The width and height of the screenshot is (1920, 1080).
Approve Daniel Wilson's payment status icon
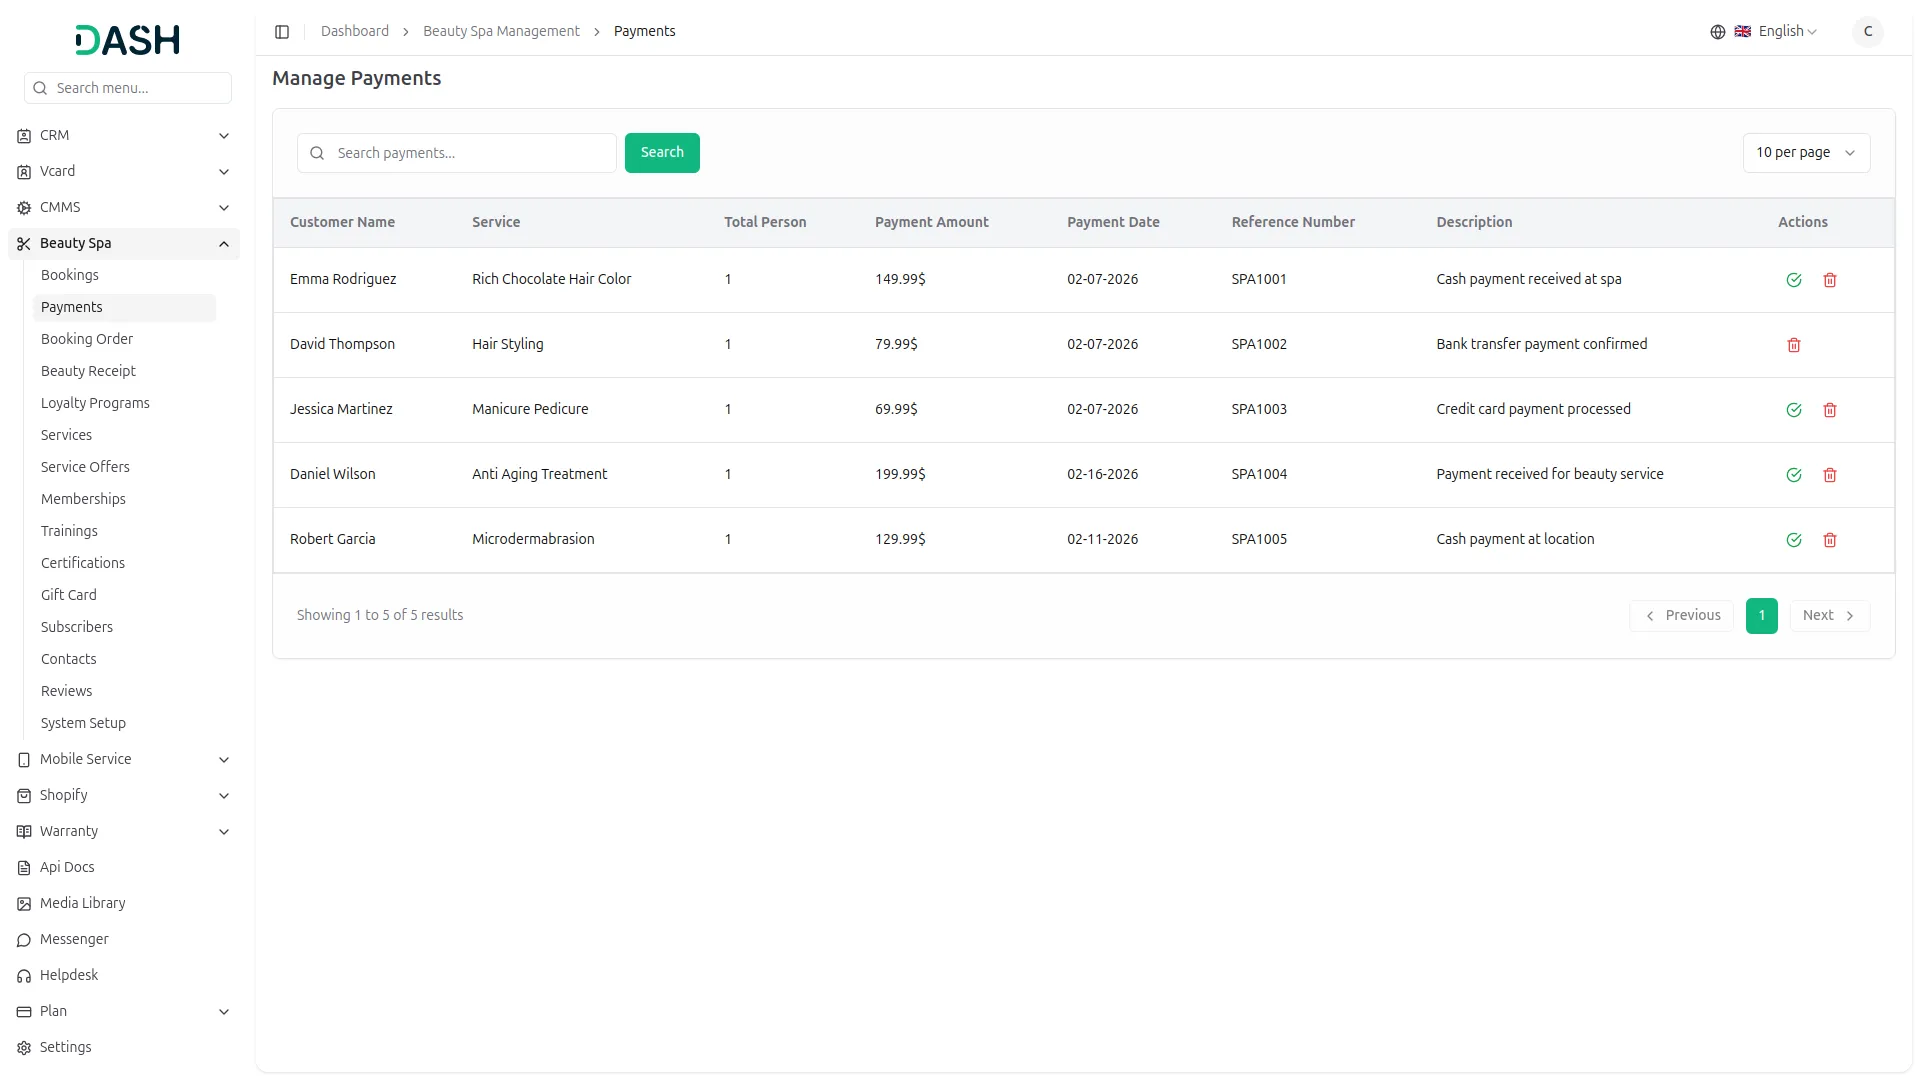click(1794, 475)
